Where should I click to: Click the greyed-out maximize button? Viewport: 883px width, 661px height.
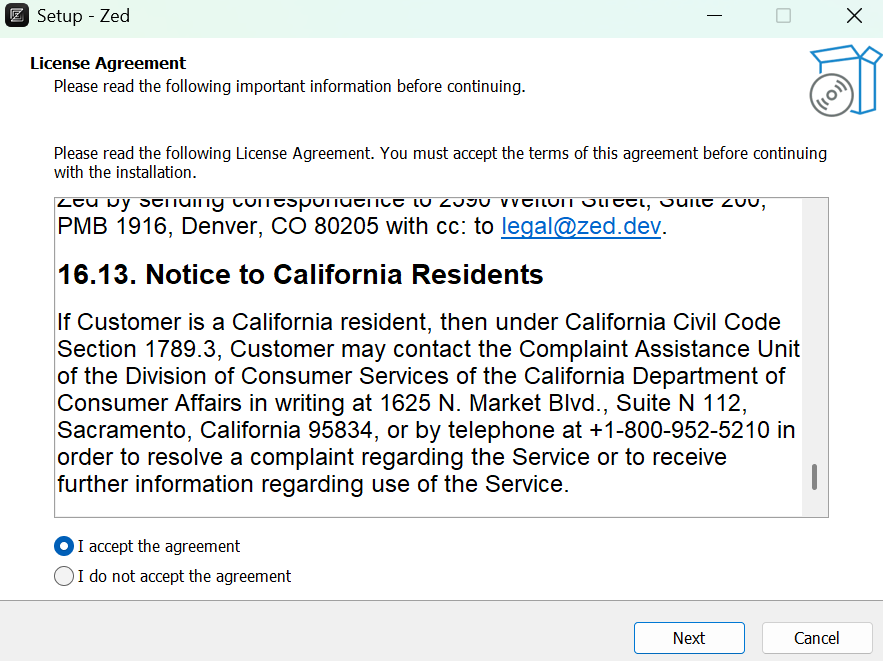783,16
